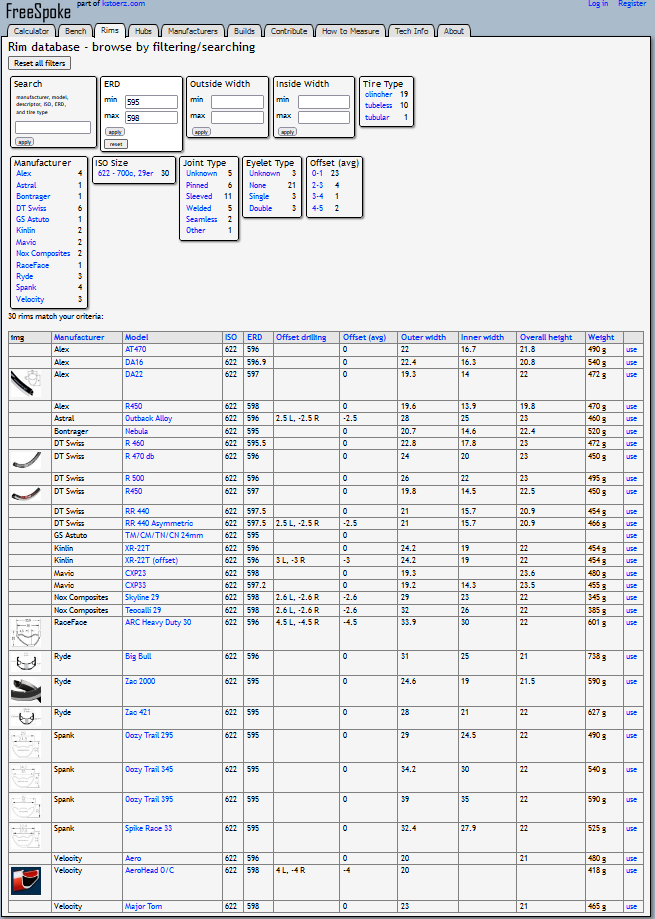Sort the table by Weight column header
The width and height of the screenshot is (655, 919).
coord(601,337)
